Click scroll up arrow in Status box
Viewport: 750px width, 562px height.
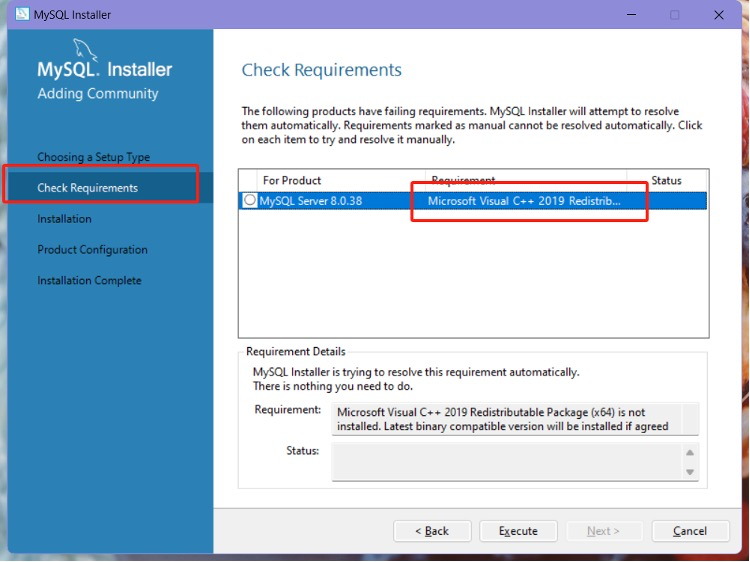[689, 452]
